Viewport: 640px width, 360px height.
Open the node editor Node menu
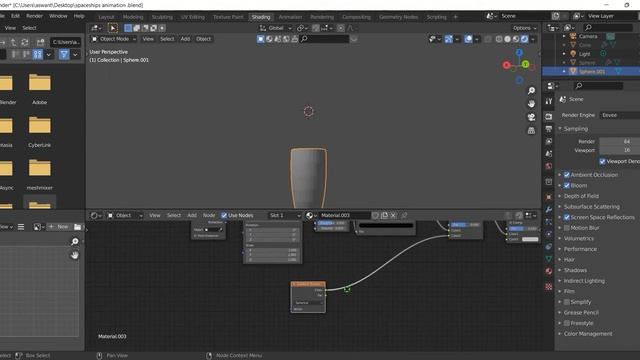[209, 216]
